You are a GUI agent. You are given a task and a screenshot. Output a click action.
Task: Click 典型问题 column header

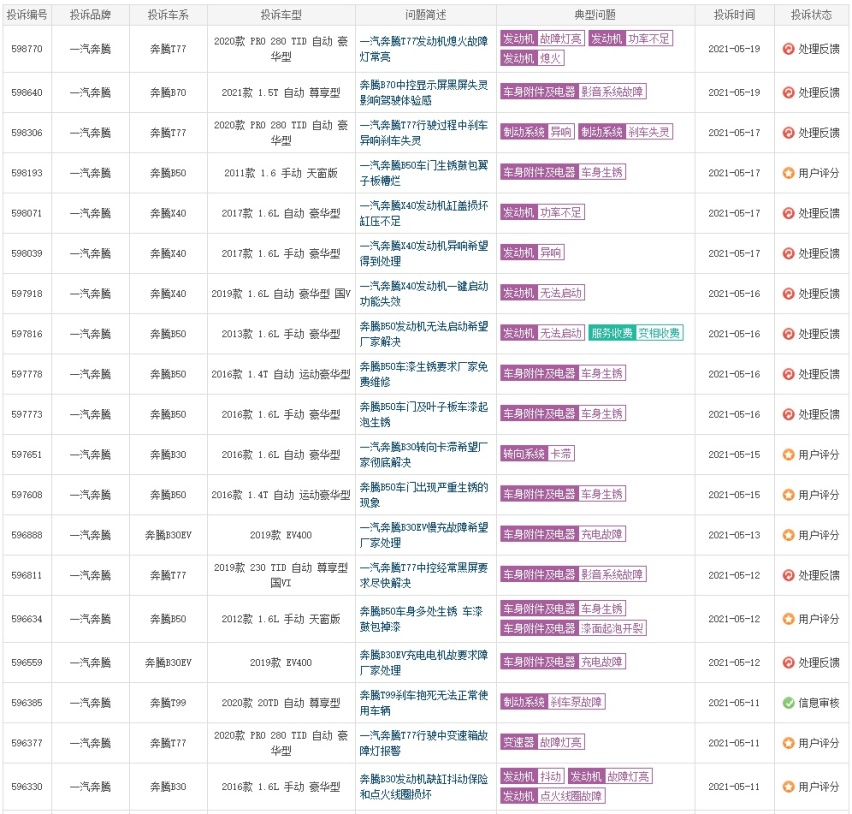(595, 15)
